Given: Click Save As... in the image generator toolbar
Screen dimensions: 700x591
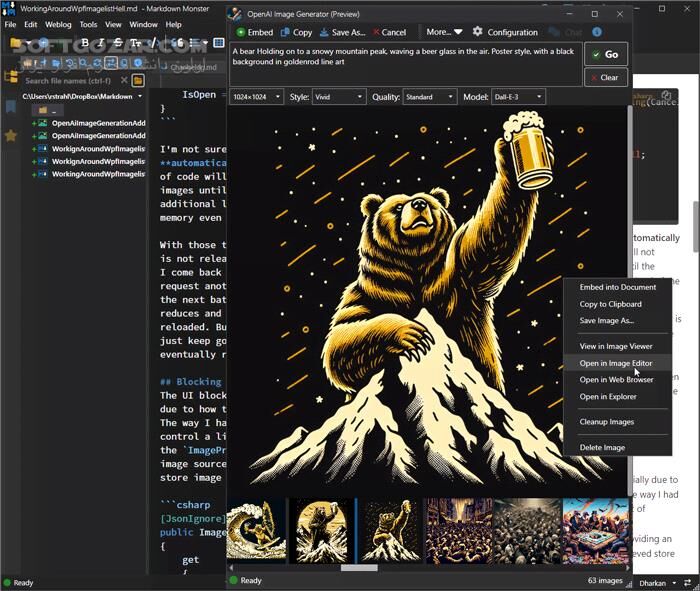Looking at the screenshot, I should coord(342,32).
